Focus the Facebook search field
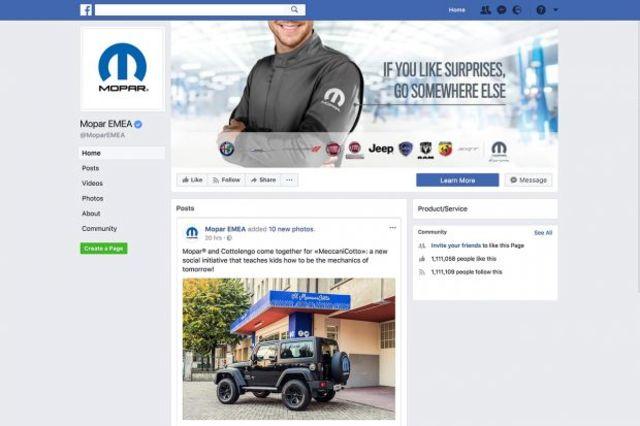Viewport: 640px width, 426px height. pyautogui.click(x=192, y=10)
